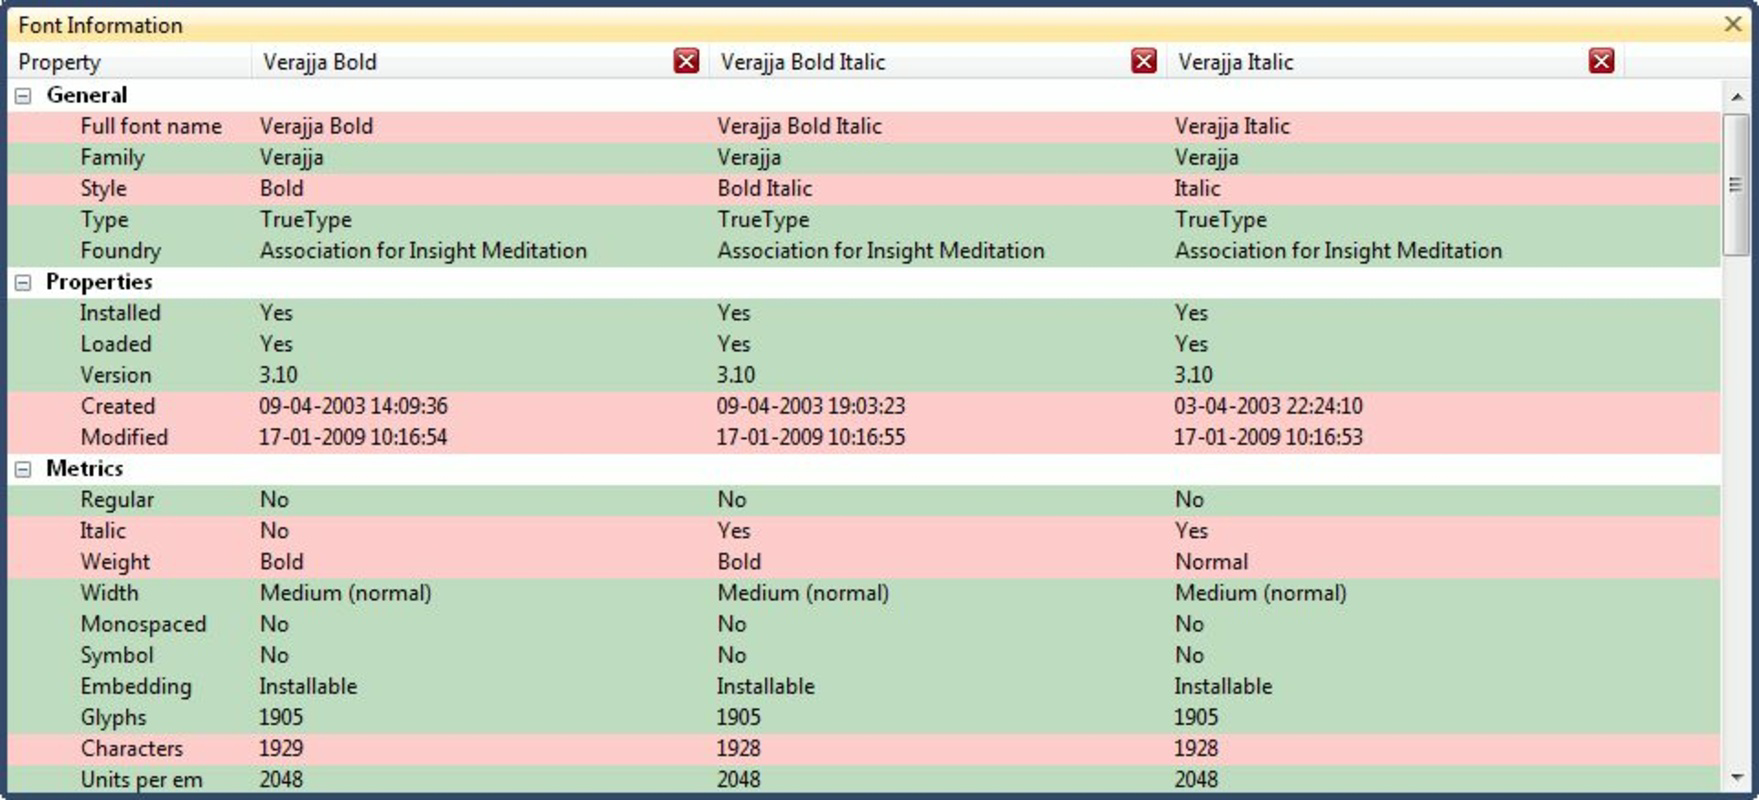Select the Width row label
The height and width of the screenshot is (800, 1759).
click(109, 592)
